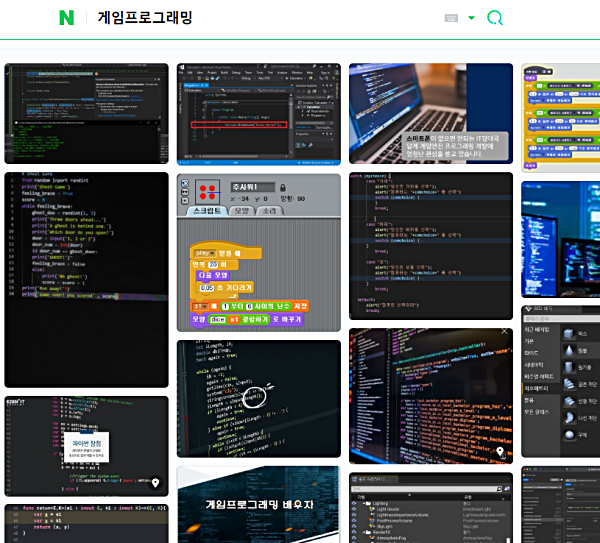Open the Scratch 주사위 dice script thumbnail

tap(259, 253)
